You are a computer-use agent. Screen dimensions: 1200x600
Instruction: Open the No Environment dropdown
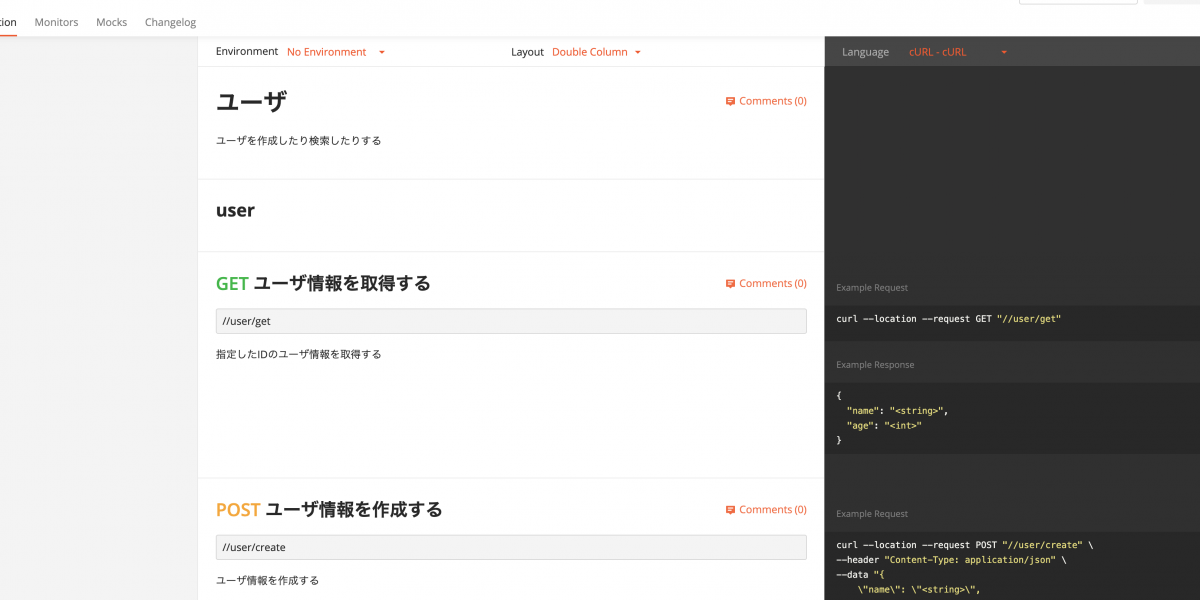(x=336, y=52)
